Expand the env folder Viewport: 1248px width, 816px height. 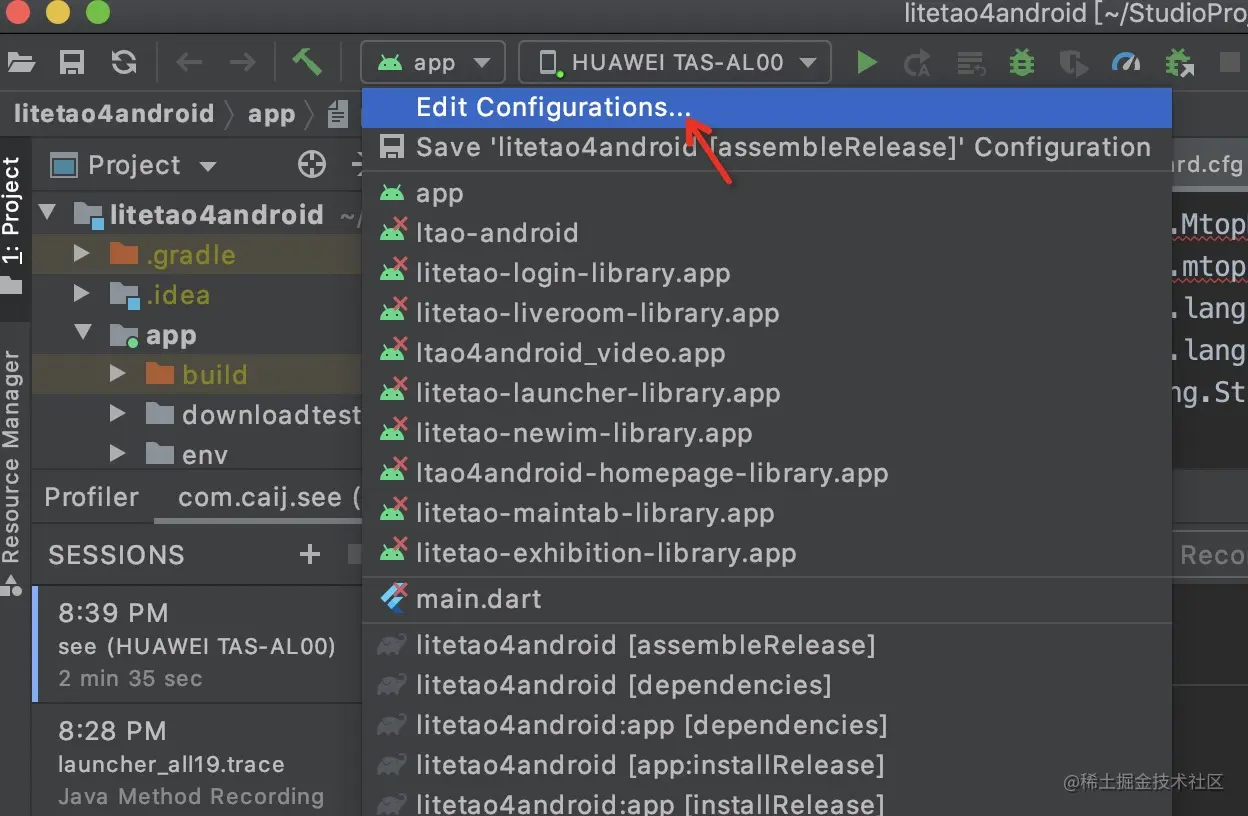[118, 454]
